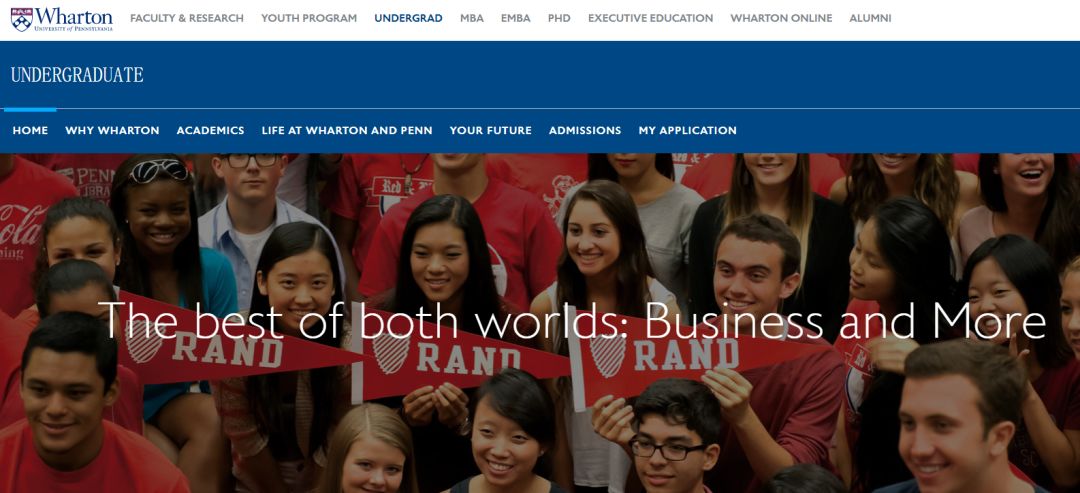Viewport: 1080px width, 493px height.
Task: Open the Wharton Online link
Action: (x=781, y=19)
